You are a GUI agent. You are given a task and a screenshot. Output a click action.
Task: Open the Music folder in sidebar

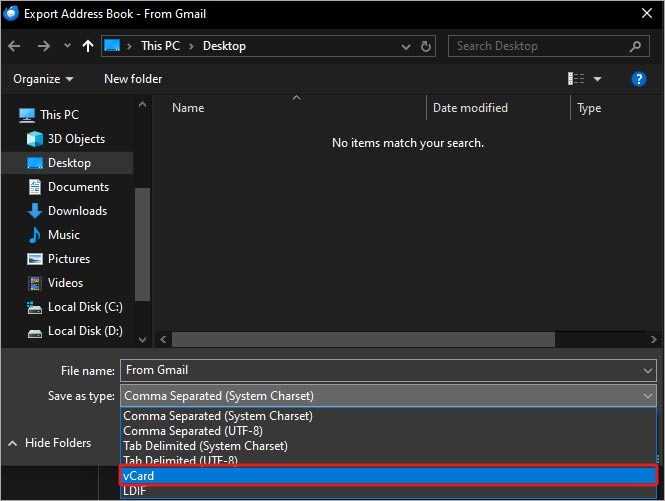(64, 235)
